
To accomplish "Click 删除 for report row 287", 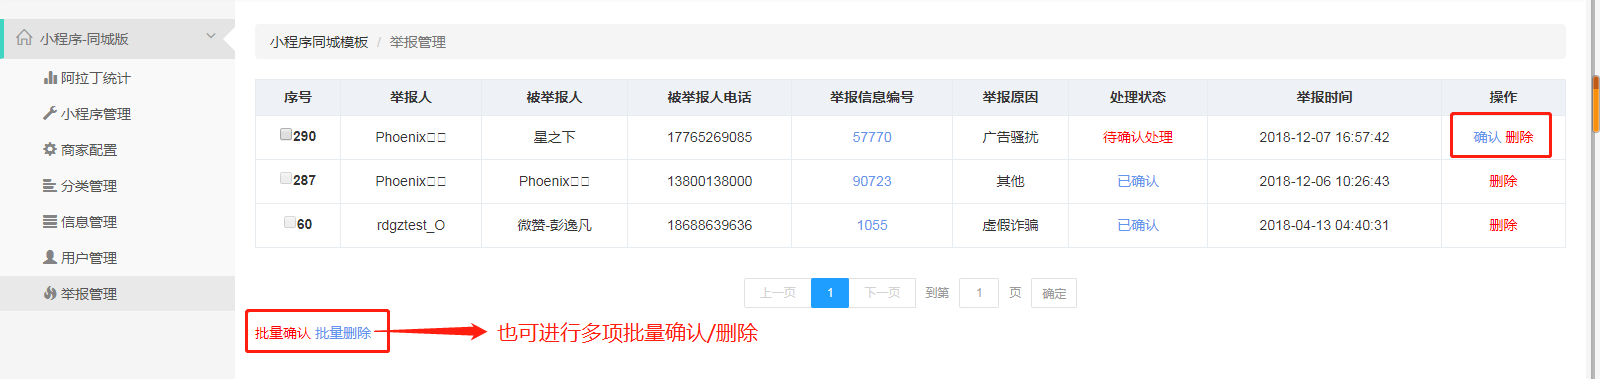I will (1503, 181).
